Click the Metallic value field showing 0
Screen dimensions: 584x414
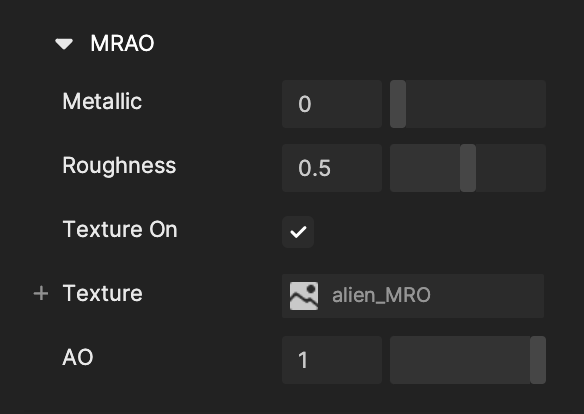(332, 104)
